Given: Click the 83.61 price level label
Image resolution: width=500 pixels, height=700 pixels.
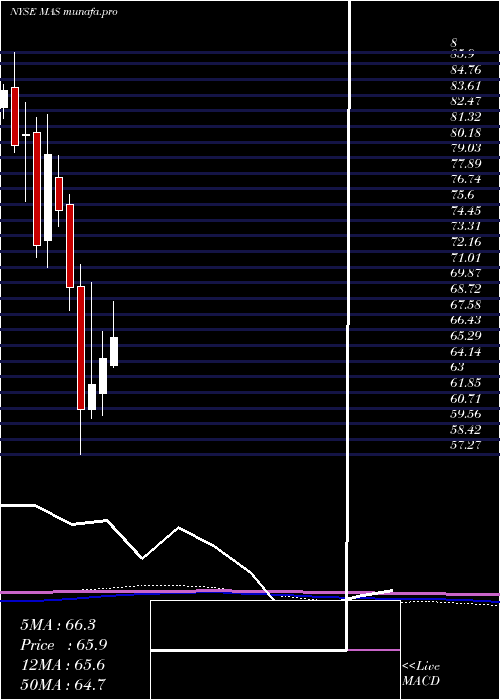Looking at the screenshot, I should click(x=466, y=86).
